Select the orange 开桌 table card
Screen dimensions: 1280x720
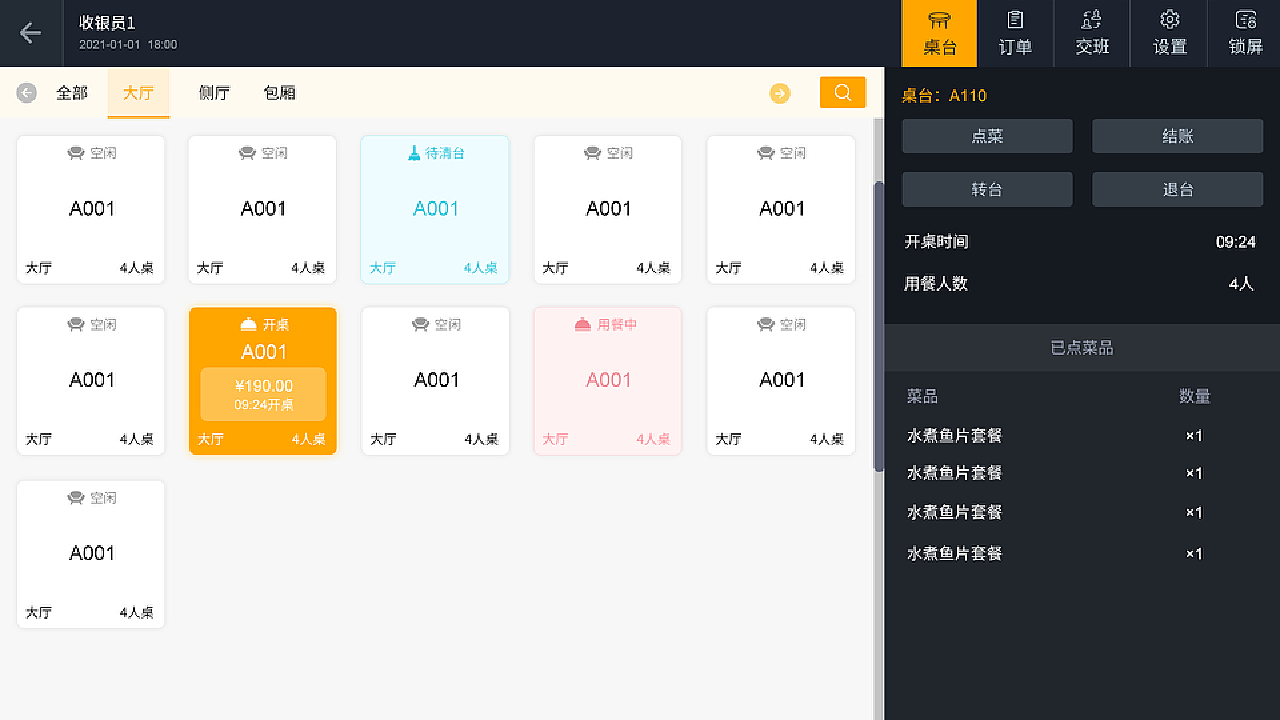(x=263, y=381)
